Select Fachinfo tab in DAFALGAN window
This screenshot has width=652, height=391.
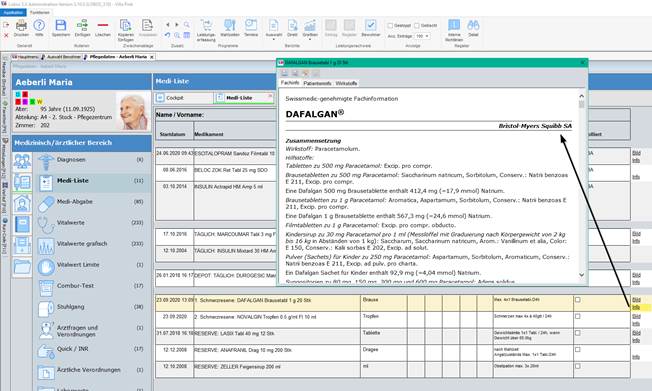[x=290, y=83]
